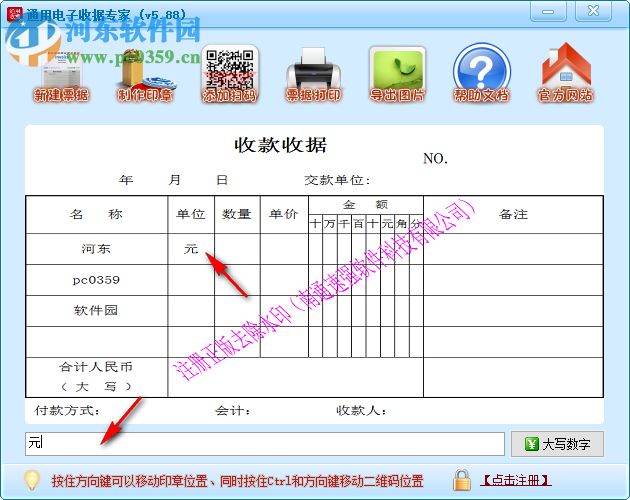Click the 添加扫码 QR code icon

(x=229, y=74)
